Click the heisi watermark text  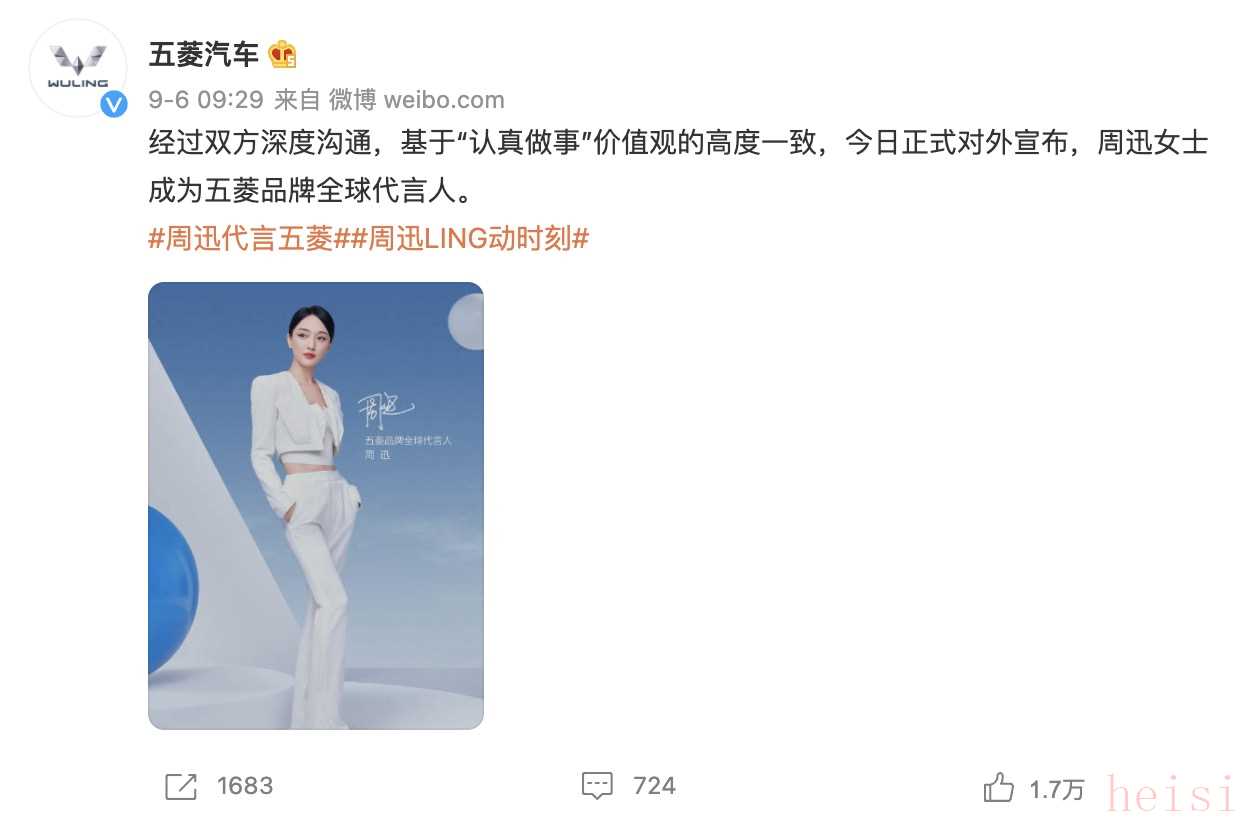[x=1172, y=794]
